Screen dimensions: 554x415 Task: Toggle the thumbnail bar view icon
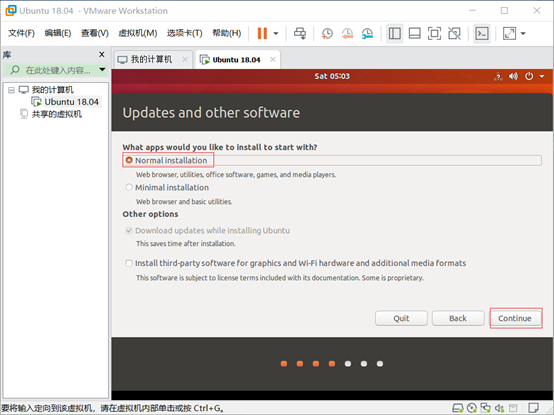pos(414,34)
